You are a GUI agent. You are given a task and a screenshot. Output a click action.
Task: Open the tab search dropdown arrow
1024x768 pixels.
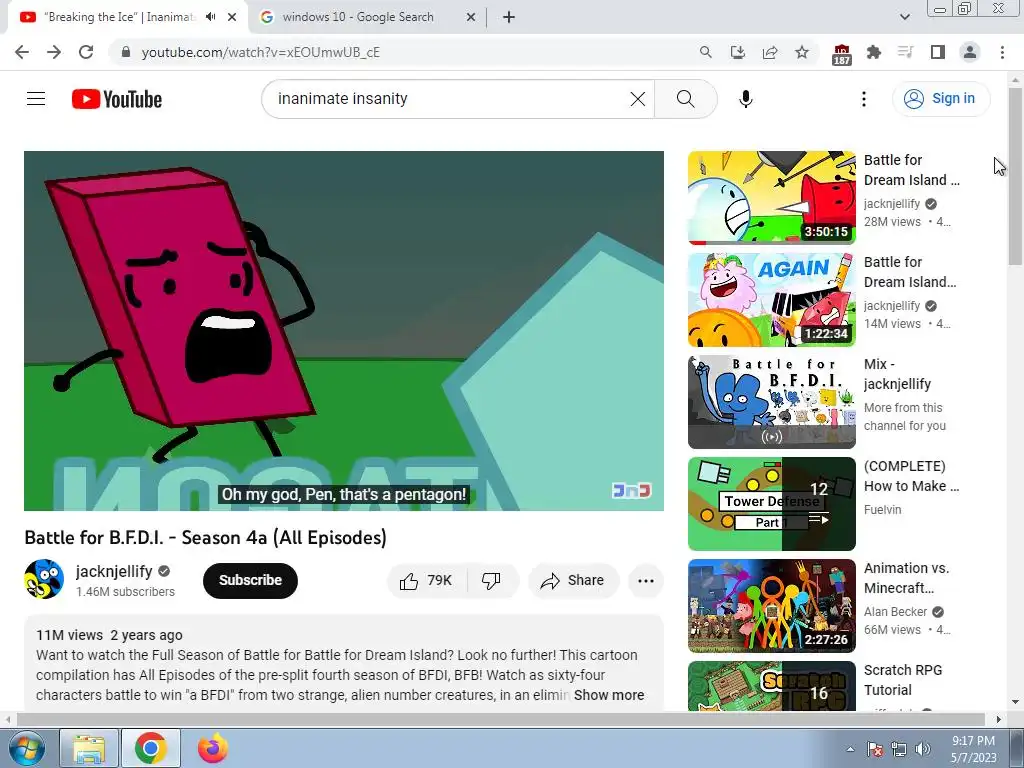(x=904, y=17)
